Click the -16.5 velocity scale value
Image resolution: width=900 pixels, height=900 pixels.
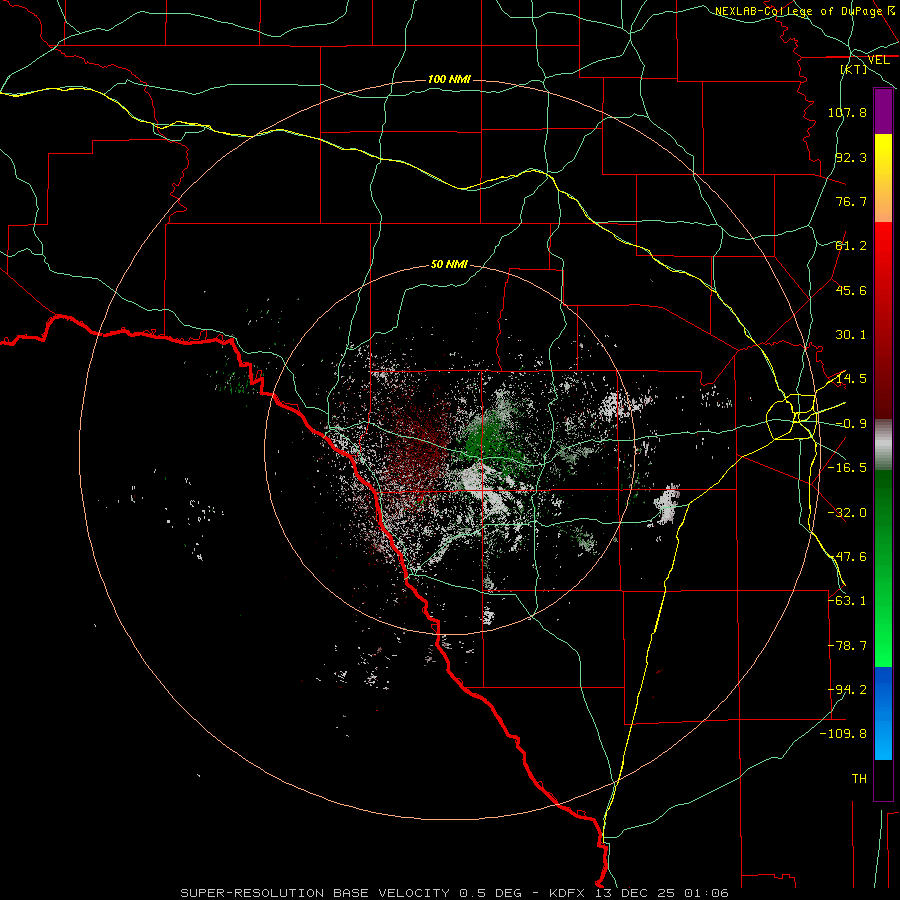847,468
